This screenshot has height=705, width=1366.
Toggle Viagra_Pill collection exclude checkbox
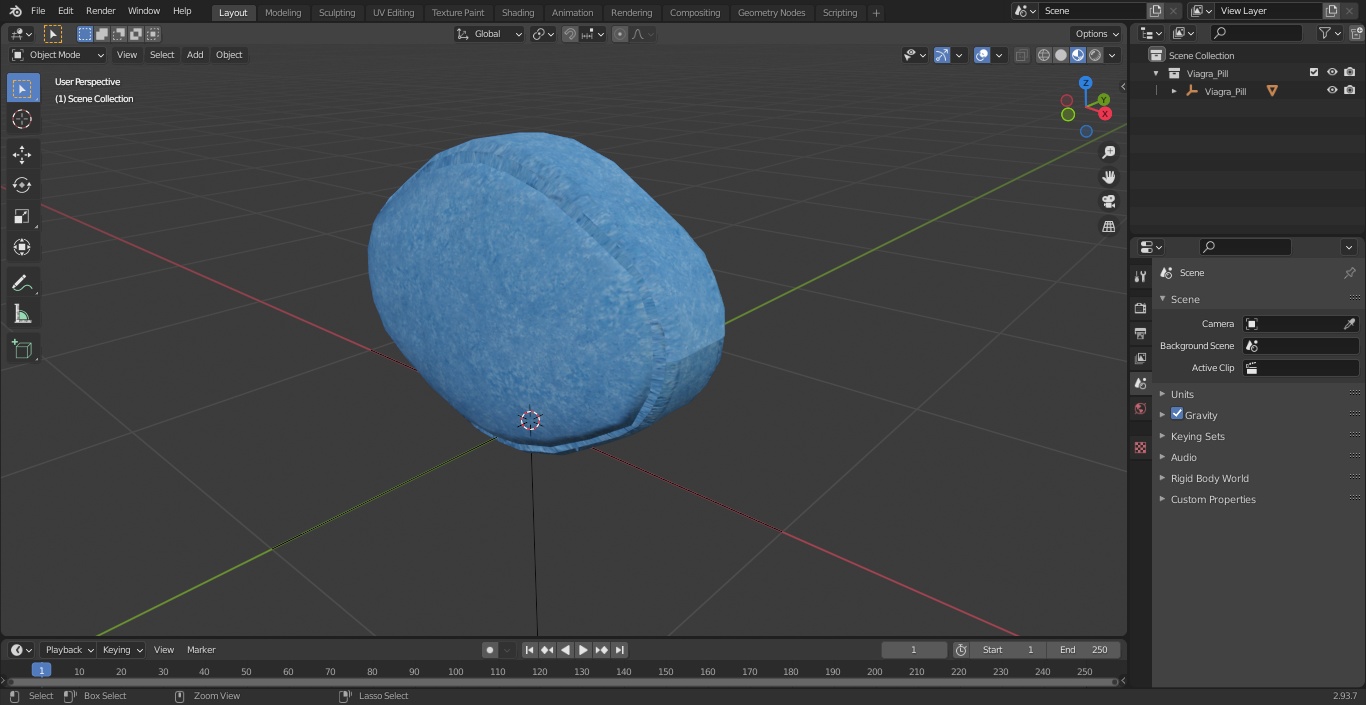point(1314,73)
